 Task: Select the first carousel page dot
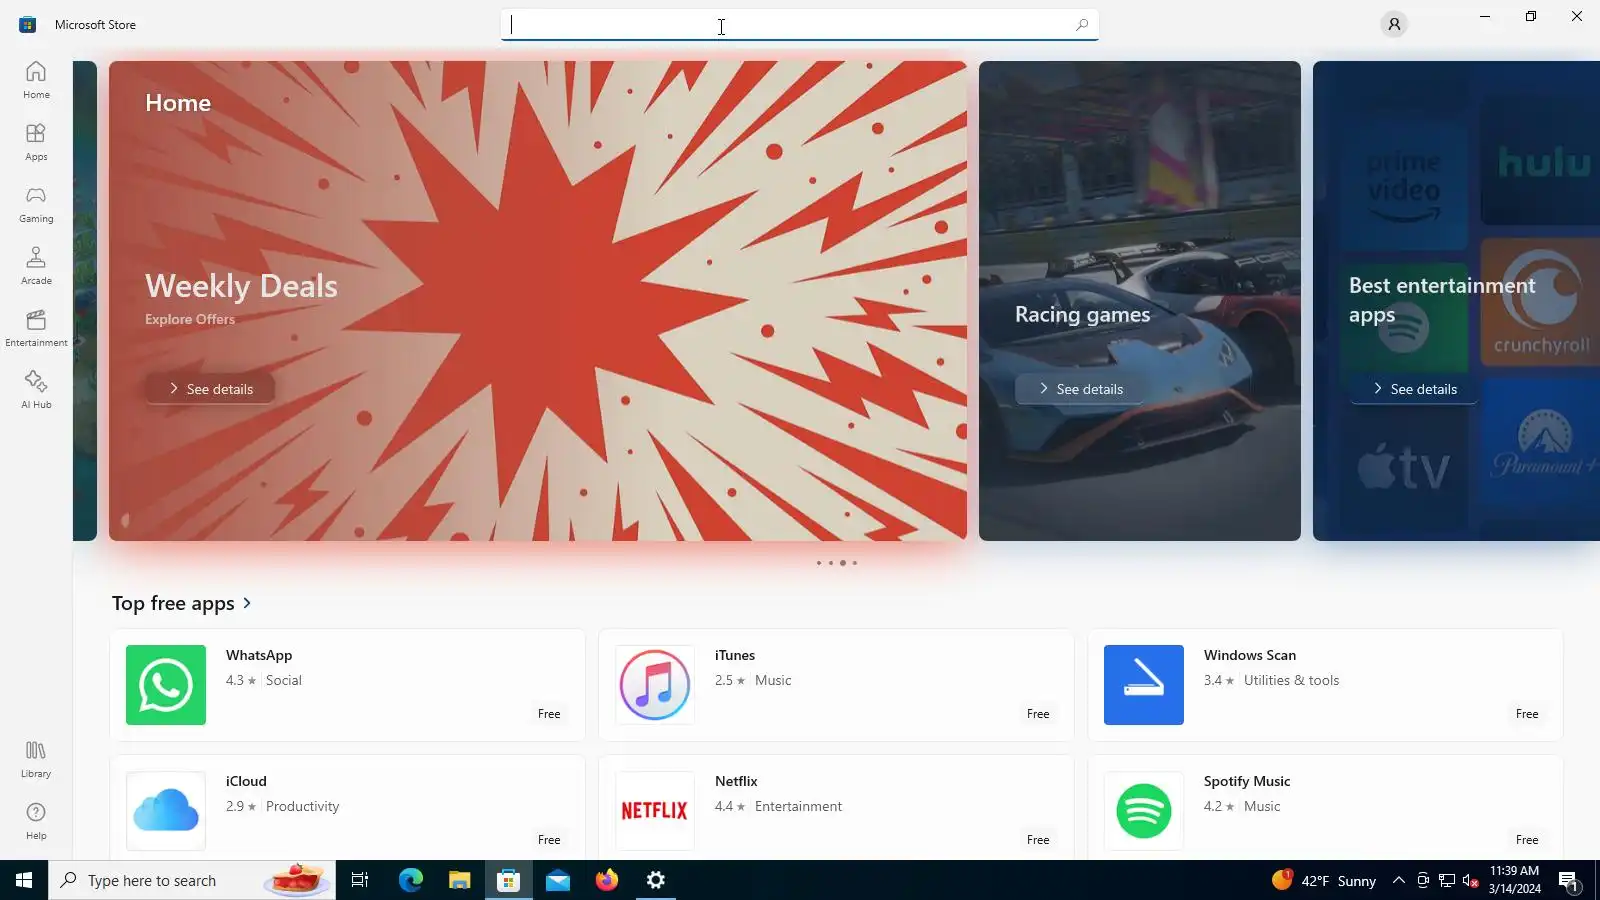pos(818,563)
